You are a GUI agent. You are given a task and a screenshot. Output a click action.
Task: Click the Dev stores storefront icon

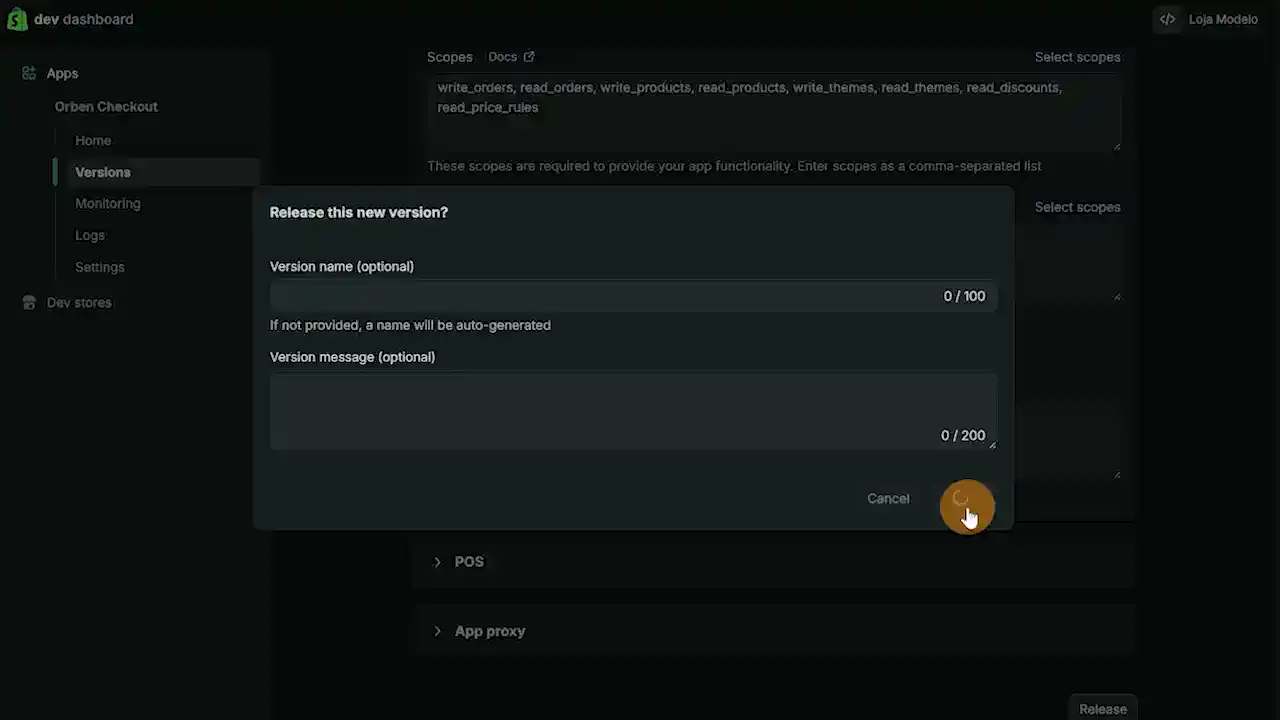(29, 302)
